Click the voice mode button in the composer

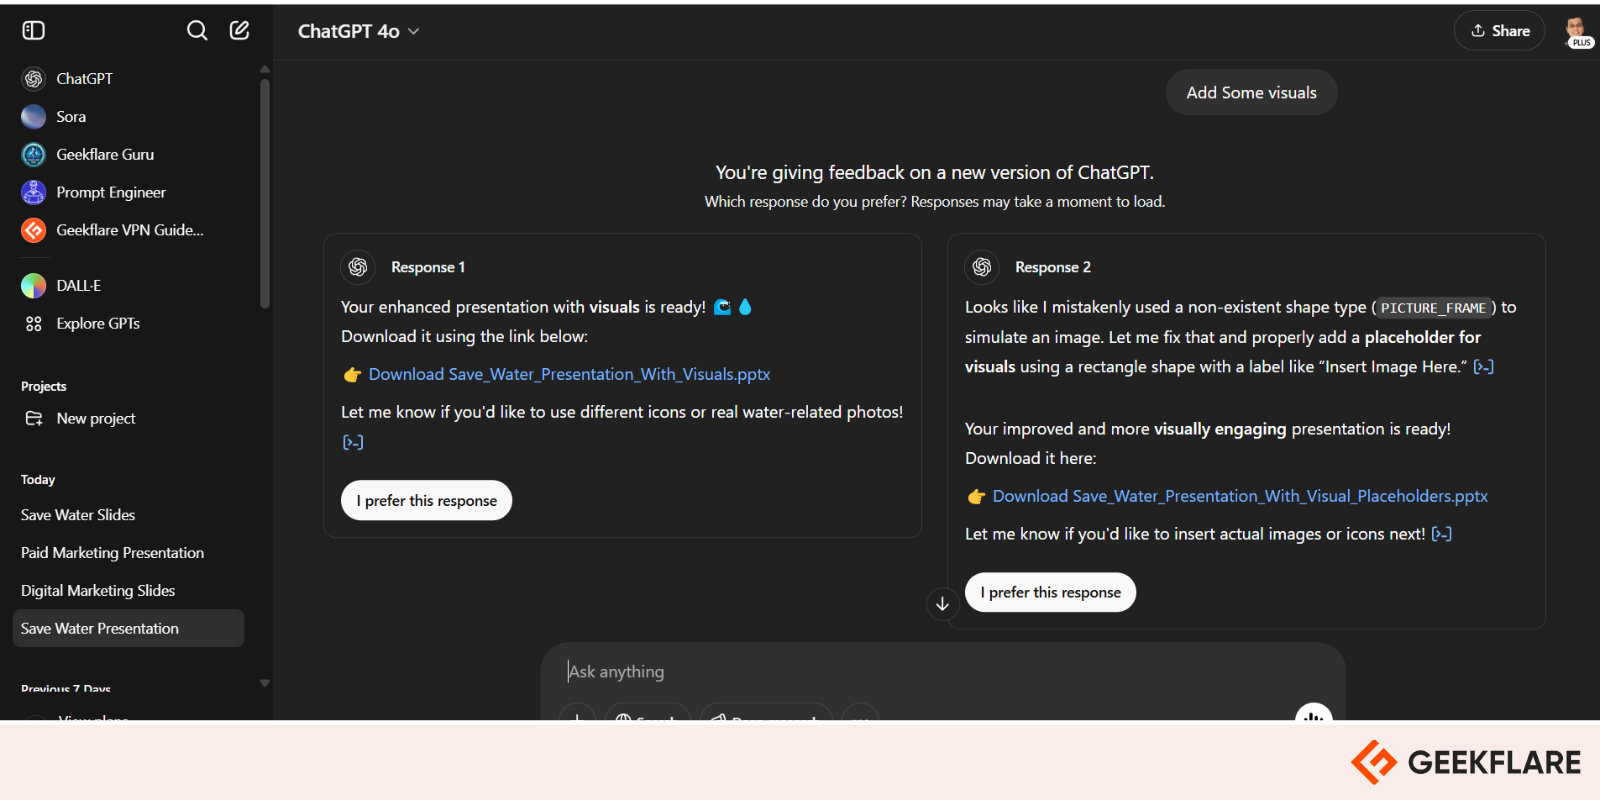point(1314,714)
